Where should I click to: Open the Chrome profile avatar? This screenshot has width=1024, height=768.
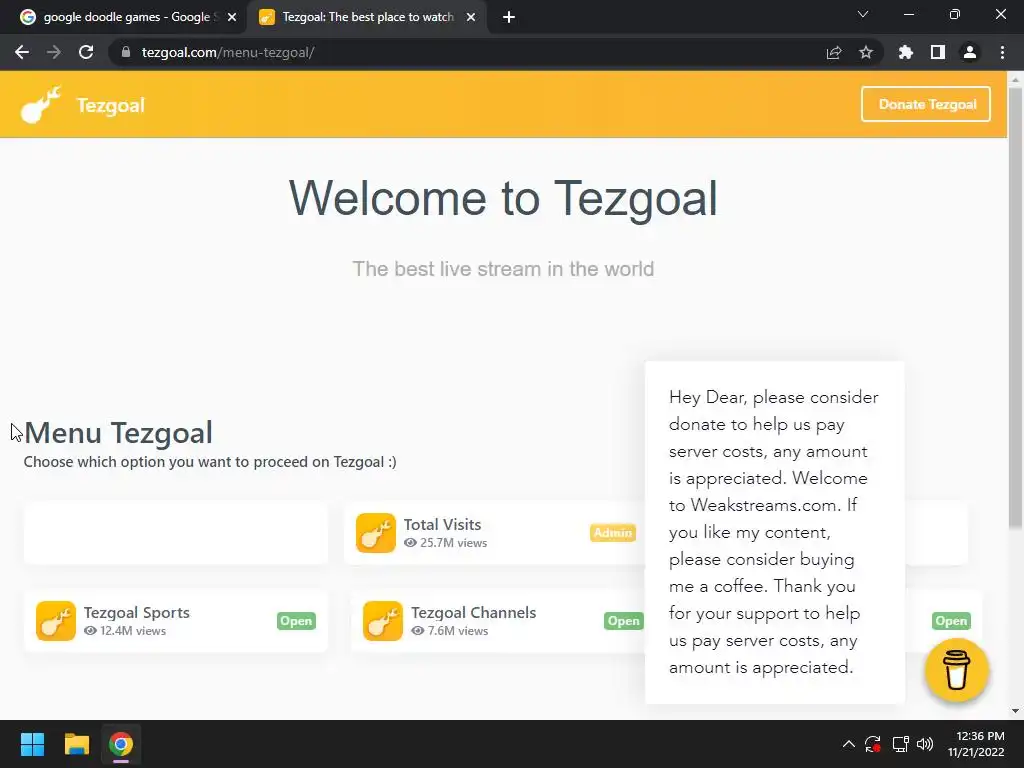[x=970, y=52]
